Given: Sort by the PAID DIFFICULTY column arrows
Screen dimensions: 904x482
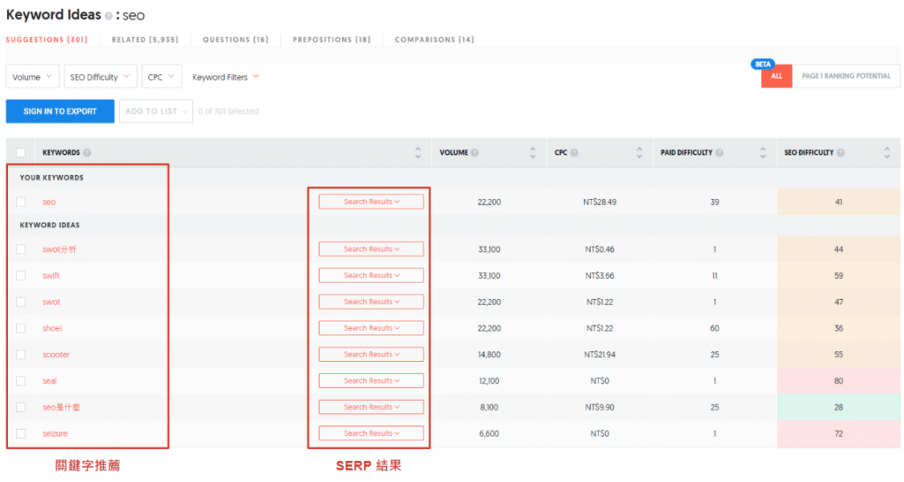Looking at the screenshot, I should click(763, 153).
